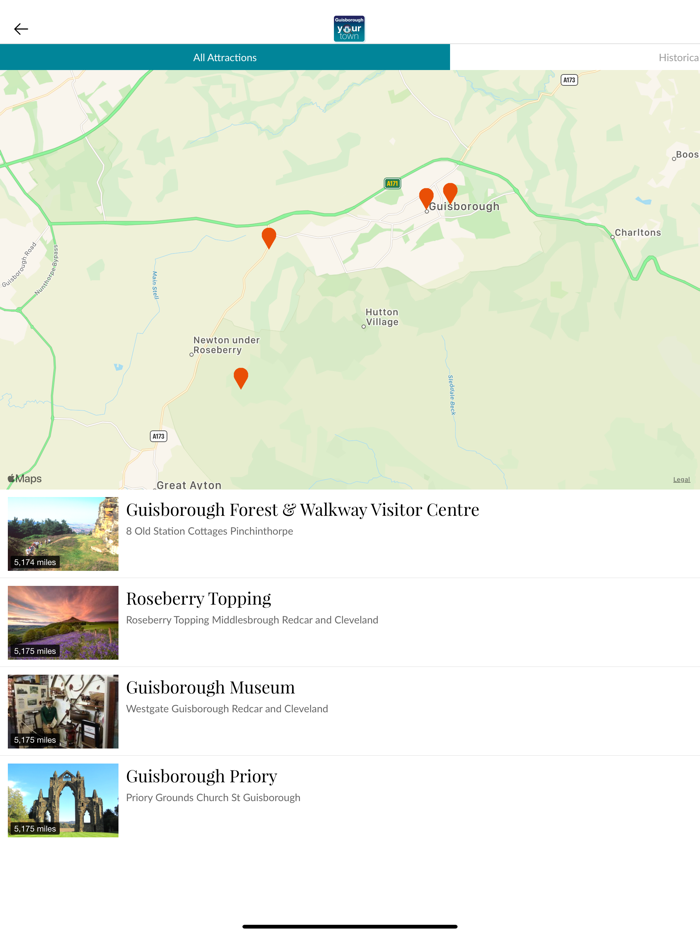Screen dimensions: 700x934
Task: Select the map pin near Newton under Roseberry
Action: coord(241,378)
